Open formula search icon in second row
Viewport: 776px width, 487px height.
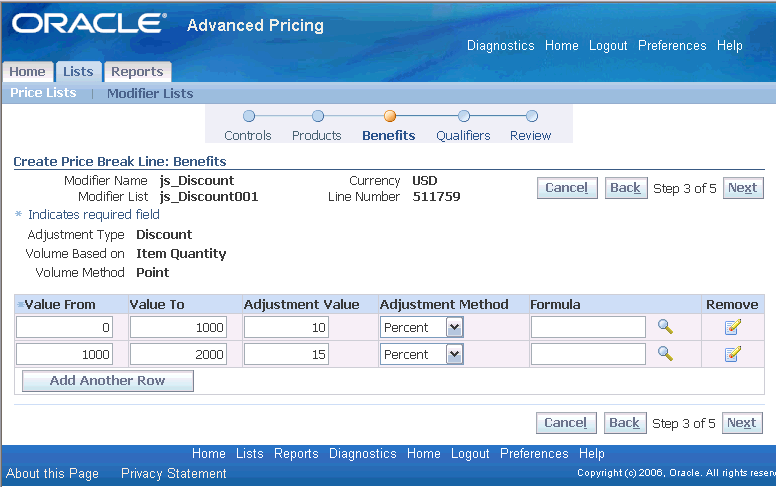tap(665, 353)
